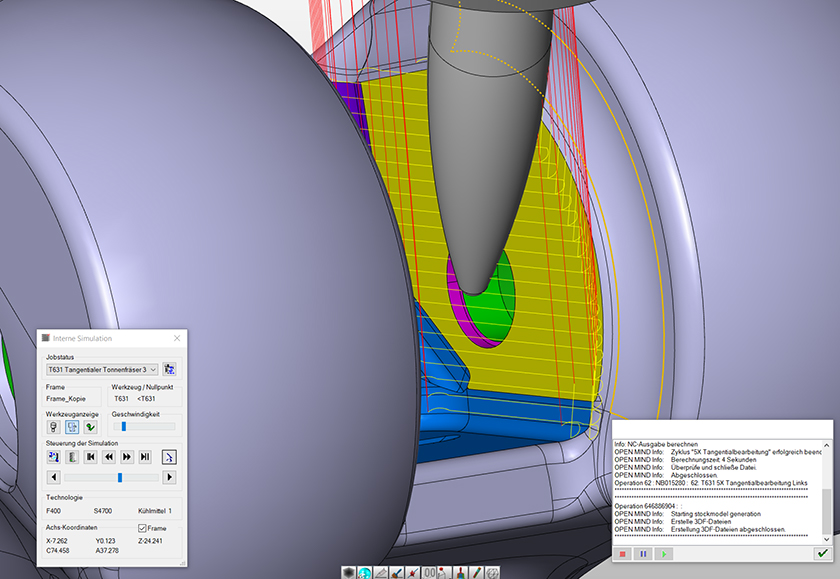Jump to end of simulation
The image size is (840, 579).
pos(145,456)
